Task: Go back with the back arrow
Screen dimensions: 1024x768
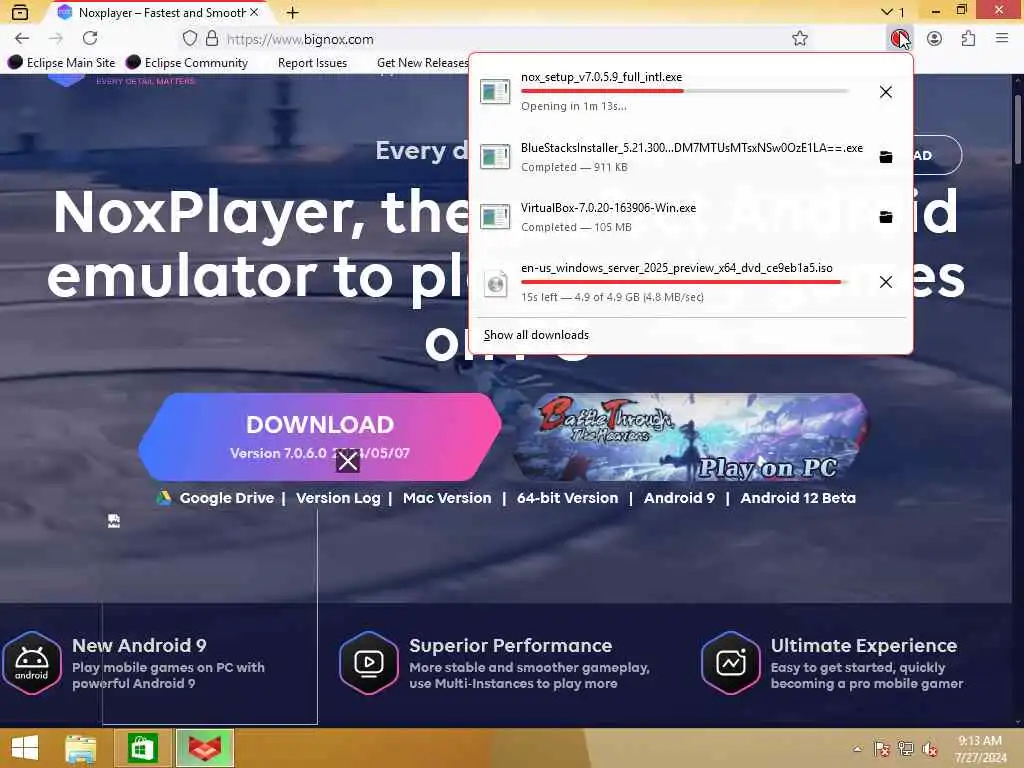Action: (x=22, y=39)
